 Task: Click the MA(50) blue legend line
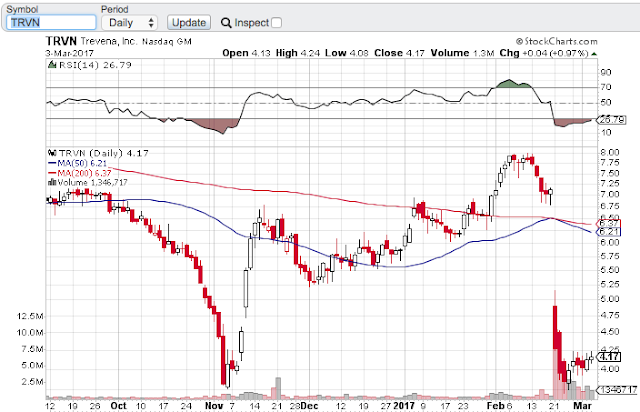(x=52, y=163)
